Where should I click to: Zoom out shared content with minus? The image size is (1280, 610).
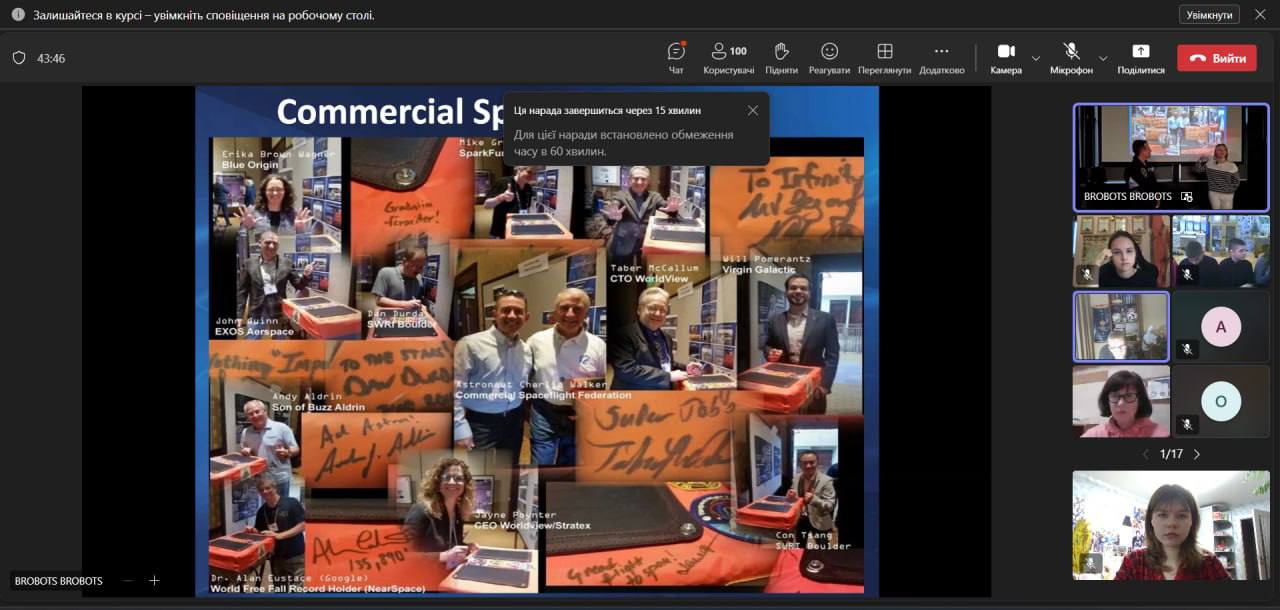coord(127,581)
